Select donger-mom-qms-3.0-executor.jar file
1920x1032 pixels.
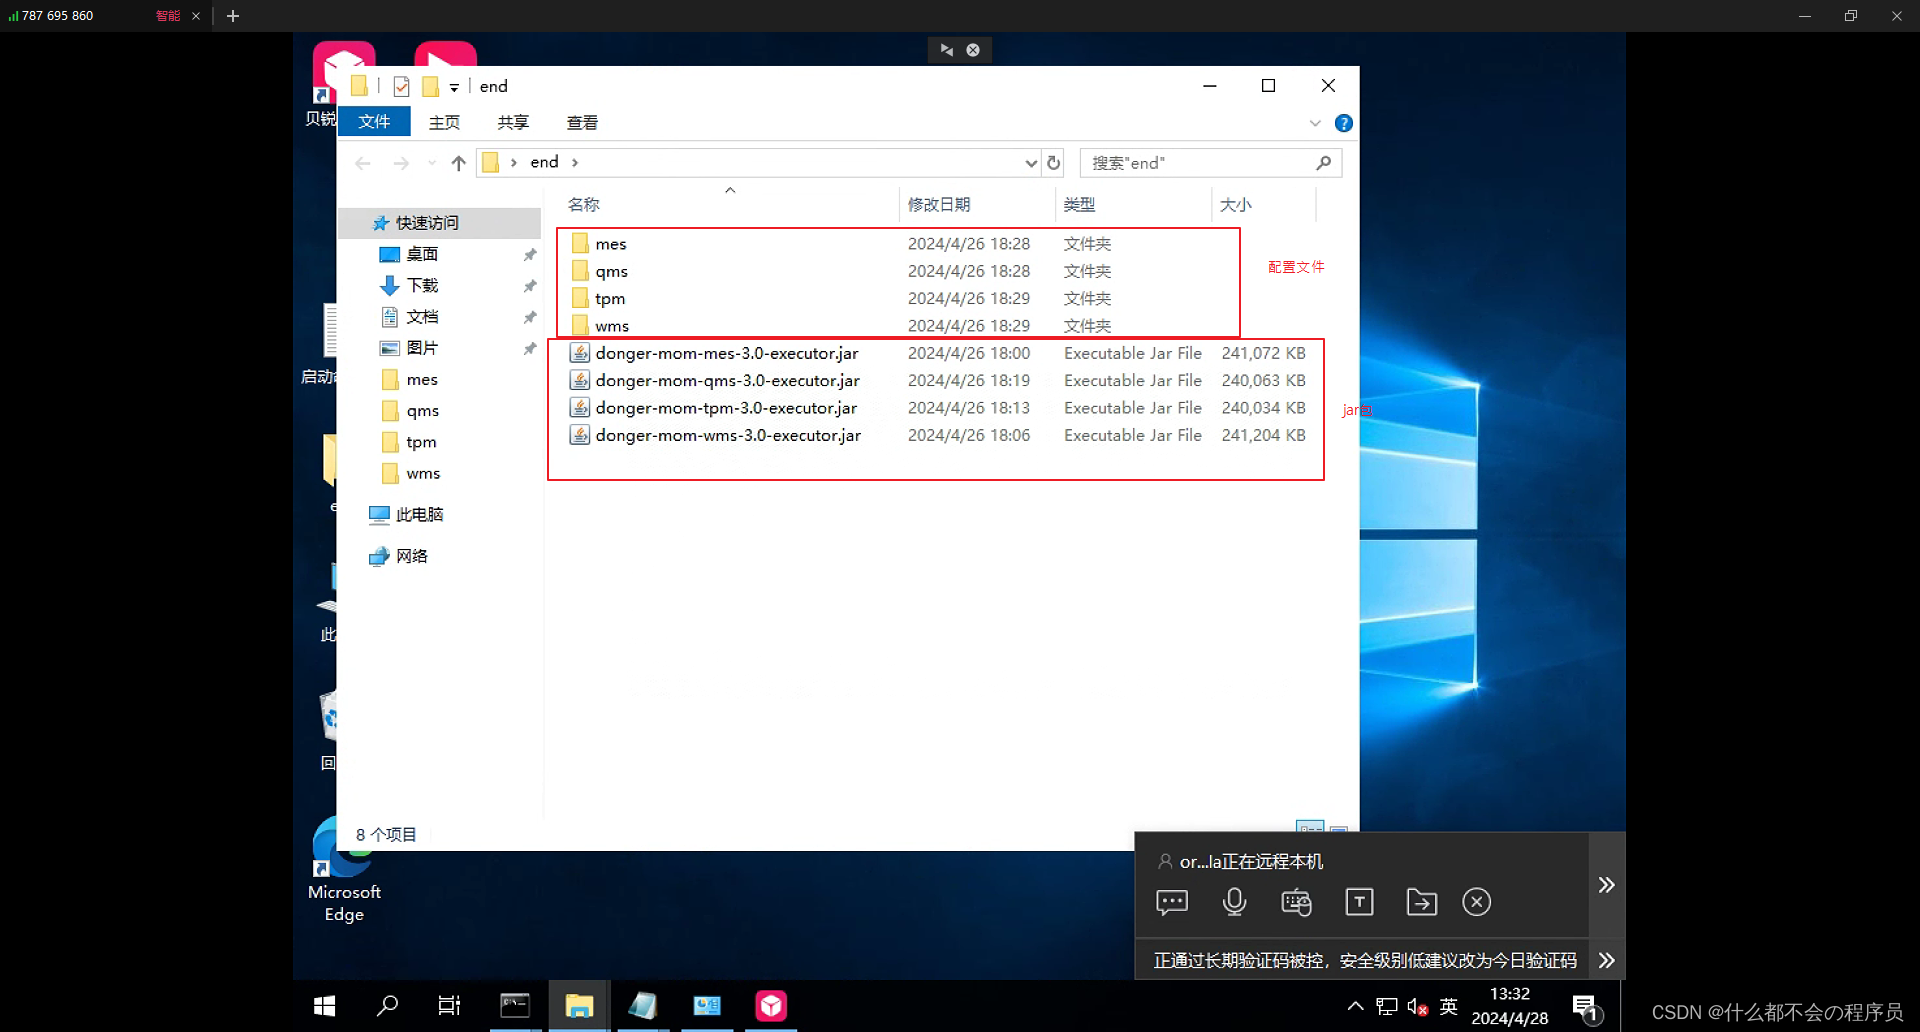point(727,380)
